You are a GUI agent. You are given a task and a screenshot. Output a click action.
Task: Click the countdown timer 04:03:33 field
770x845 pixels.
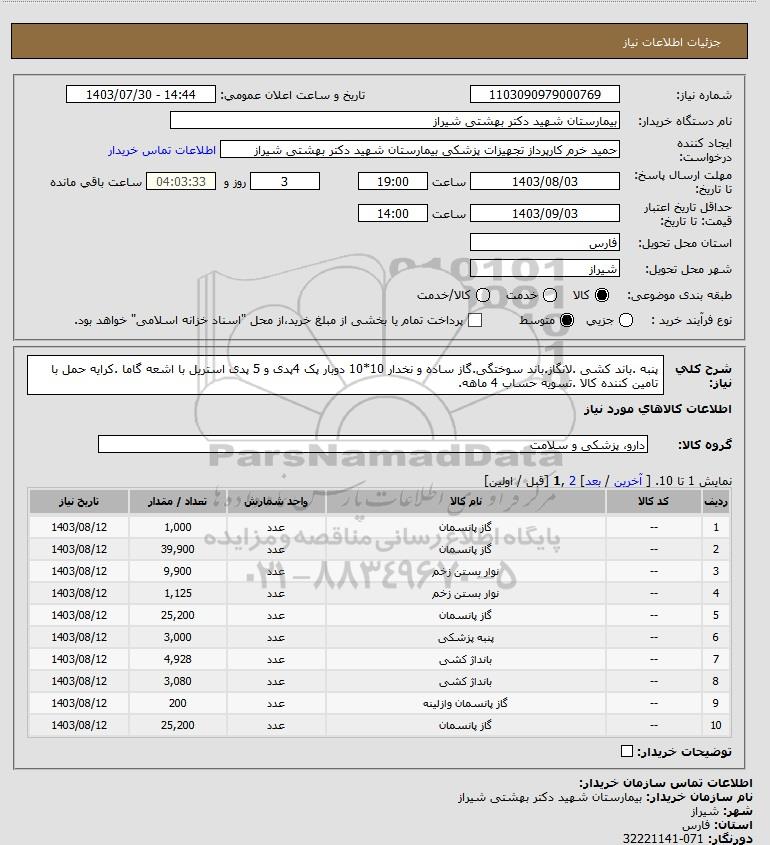tap(181, 181)
